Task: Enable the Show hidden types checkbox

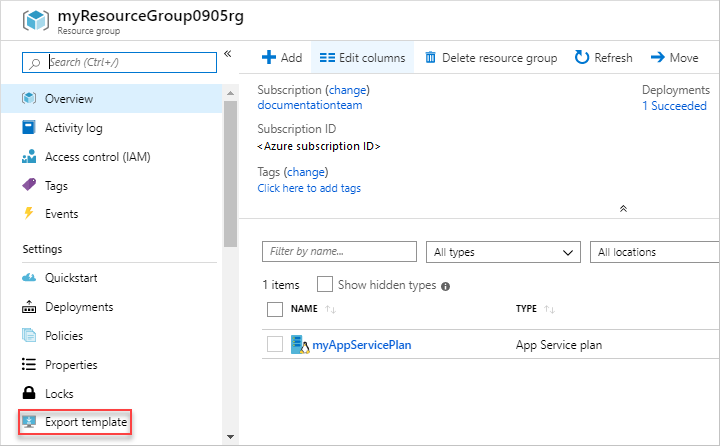Action: 325,285
